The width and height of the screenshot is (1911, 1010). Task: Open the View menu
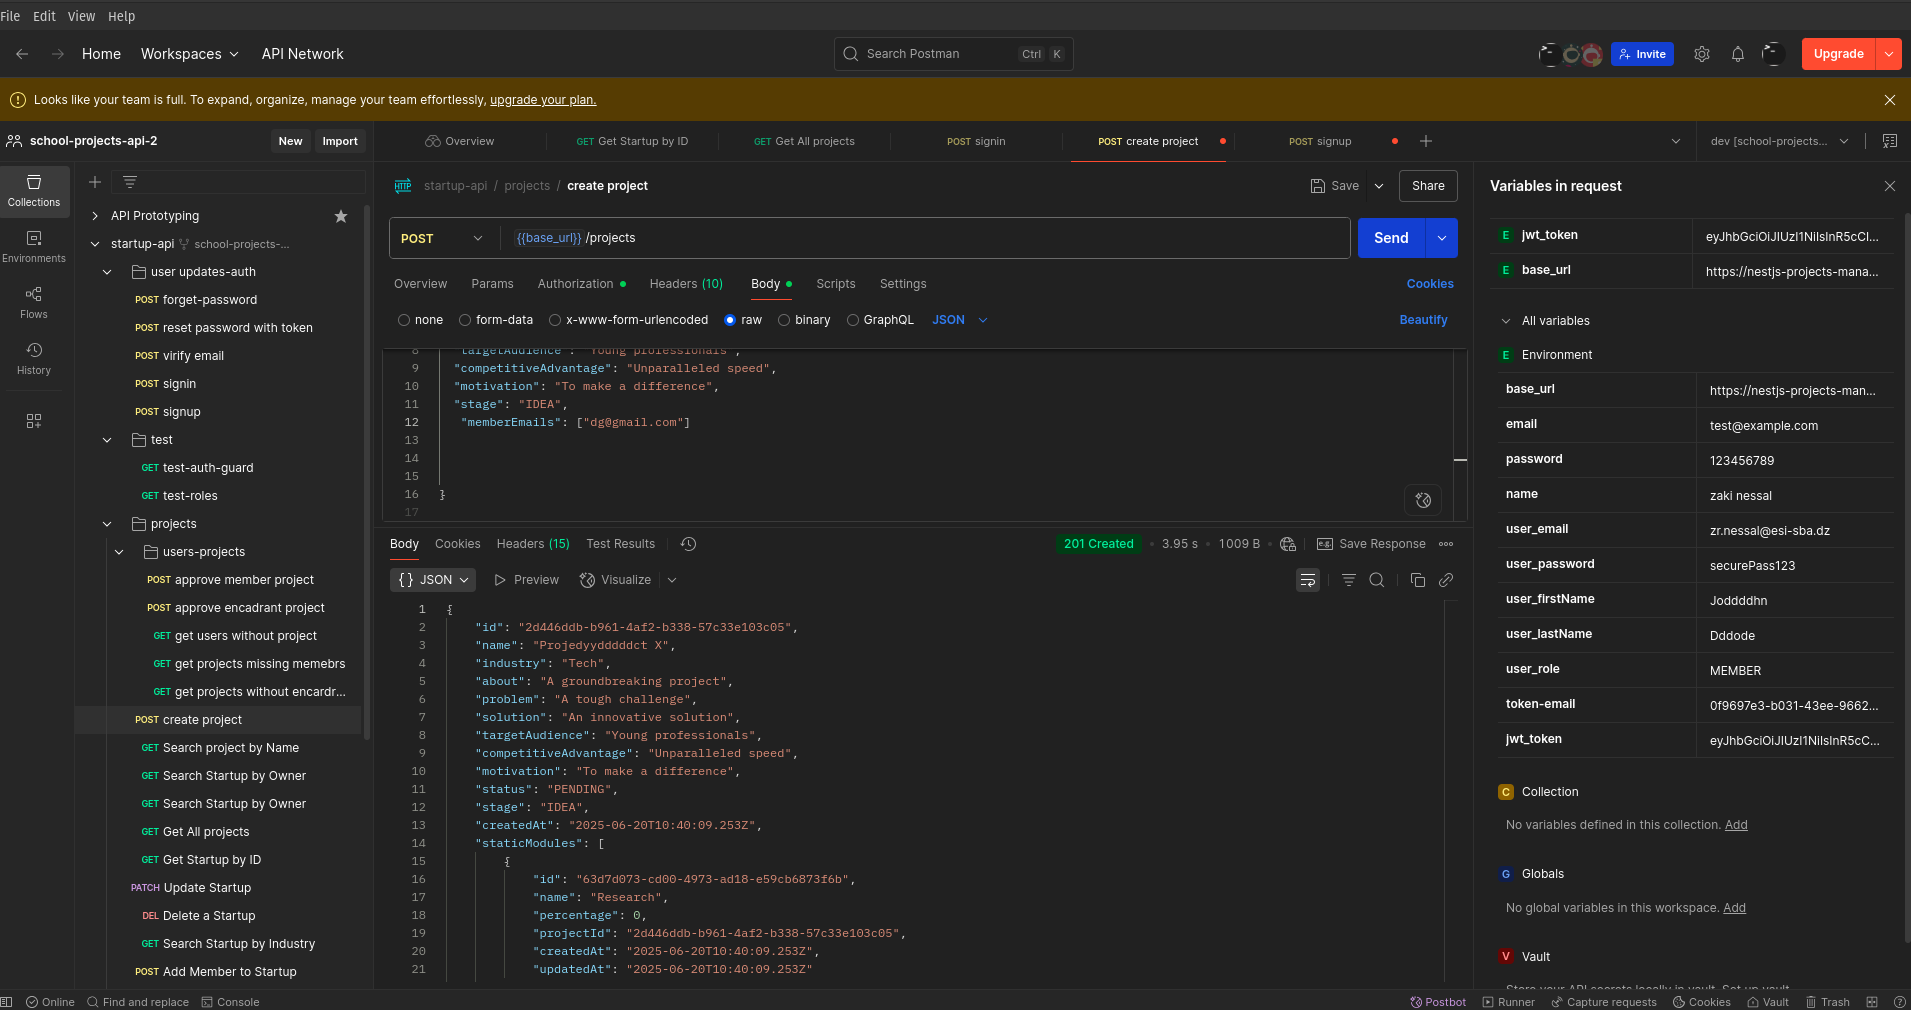point(82,16)
